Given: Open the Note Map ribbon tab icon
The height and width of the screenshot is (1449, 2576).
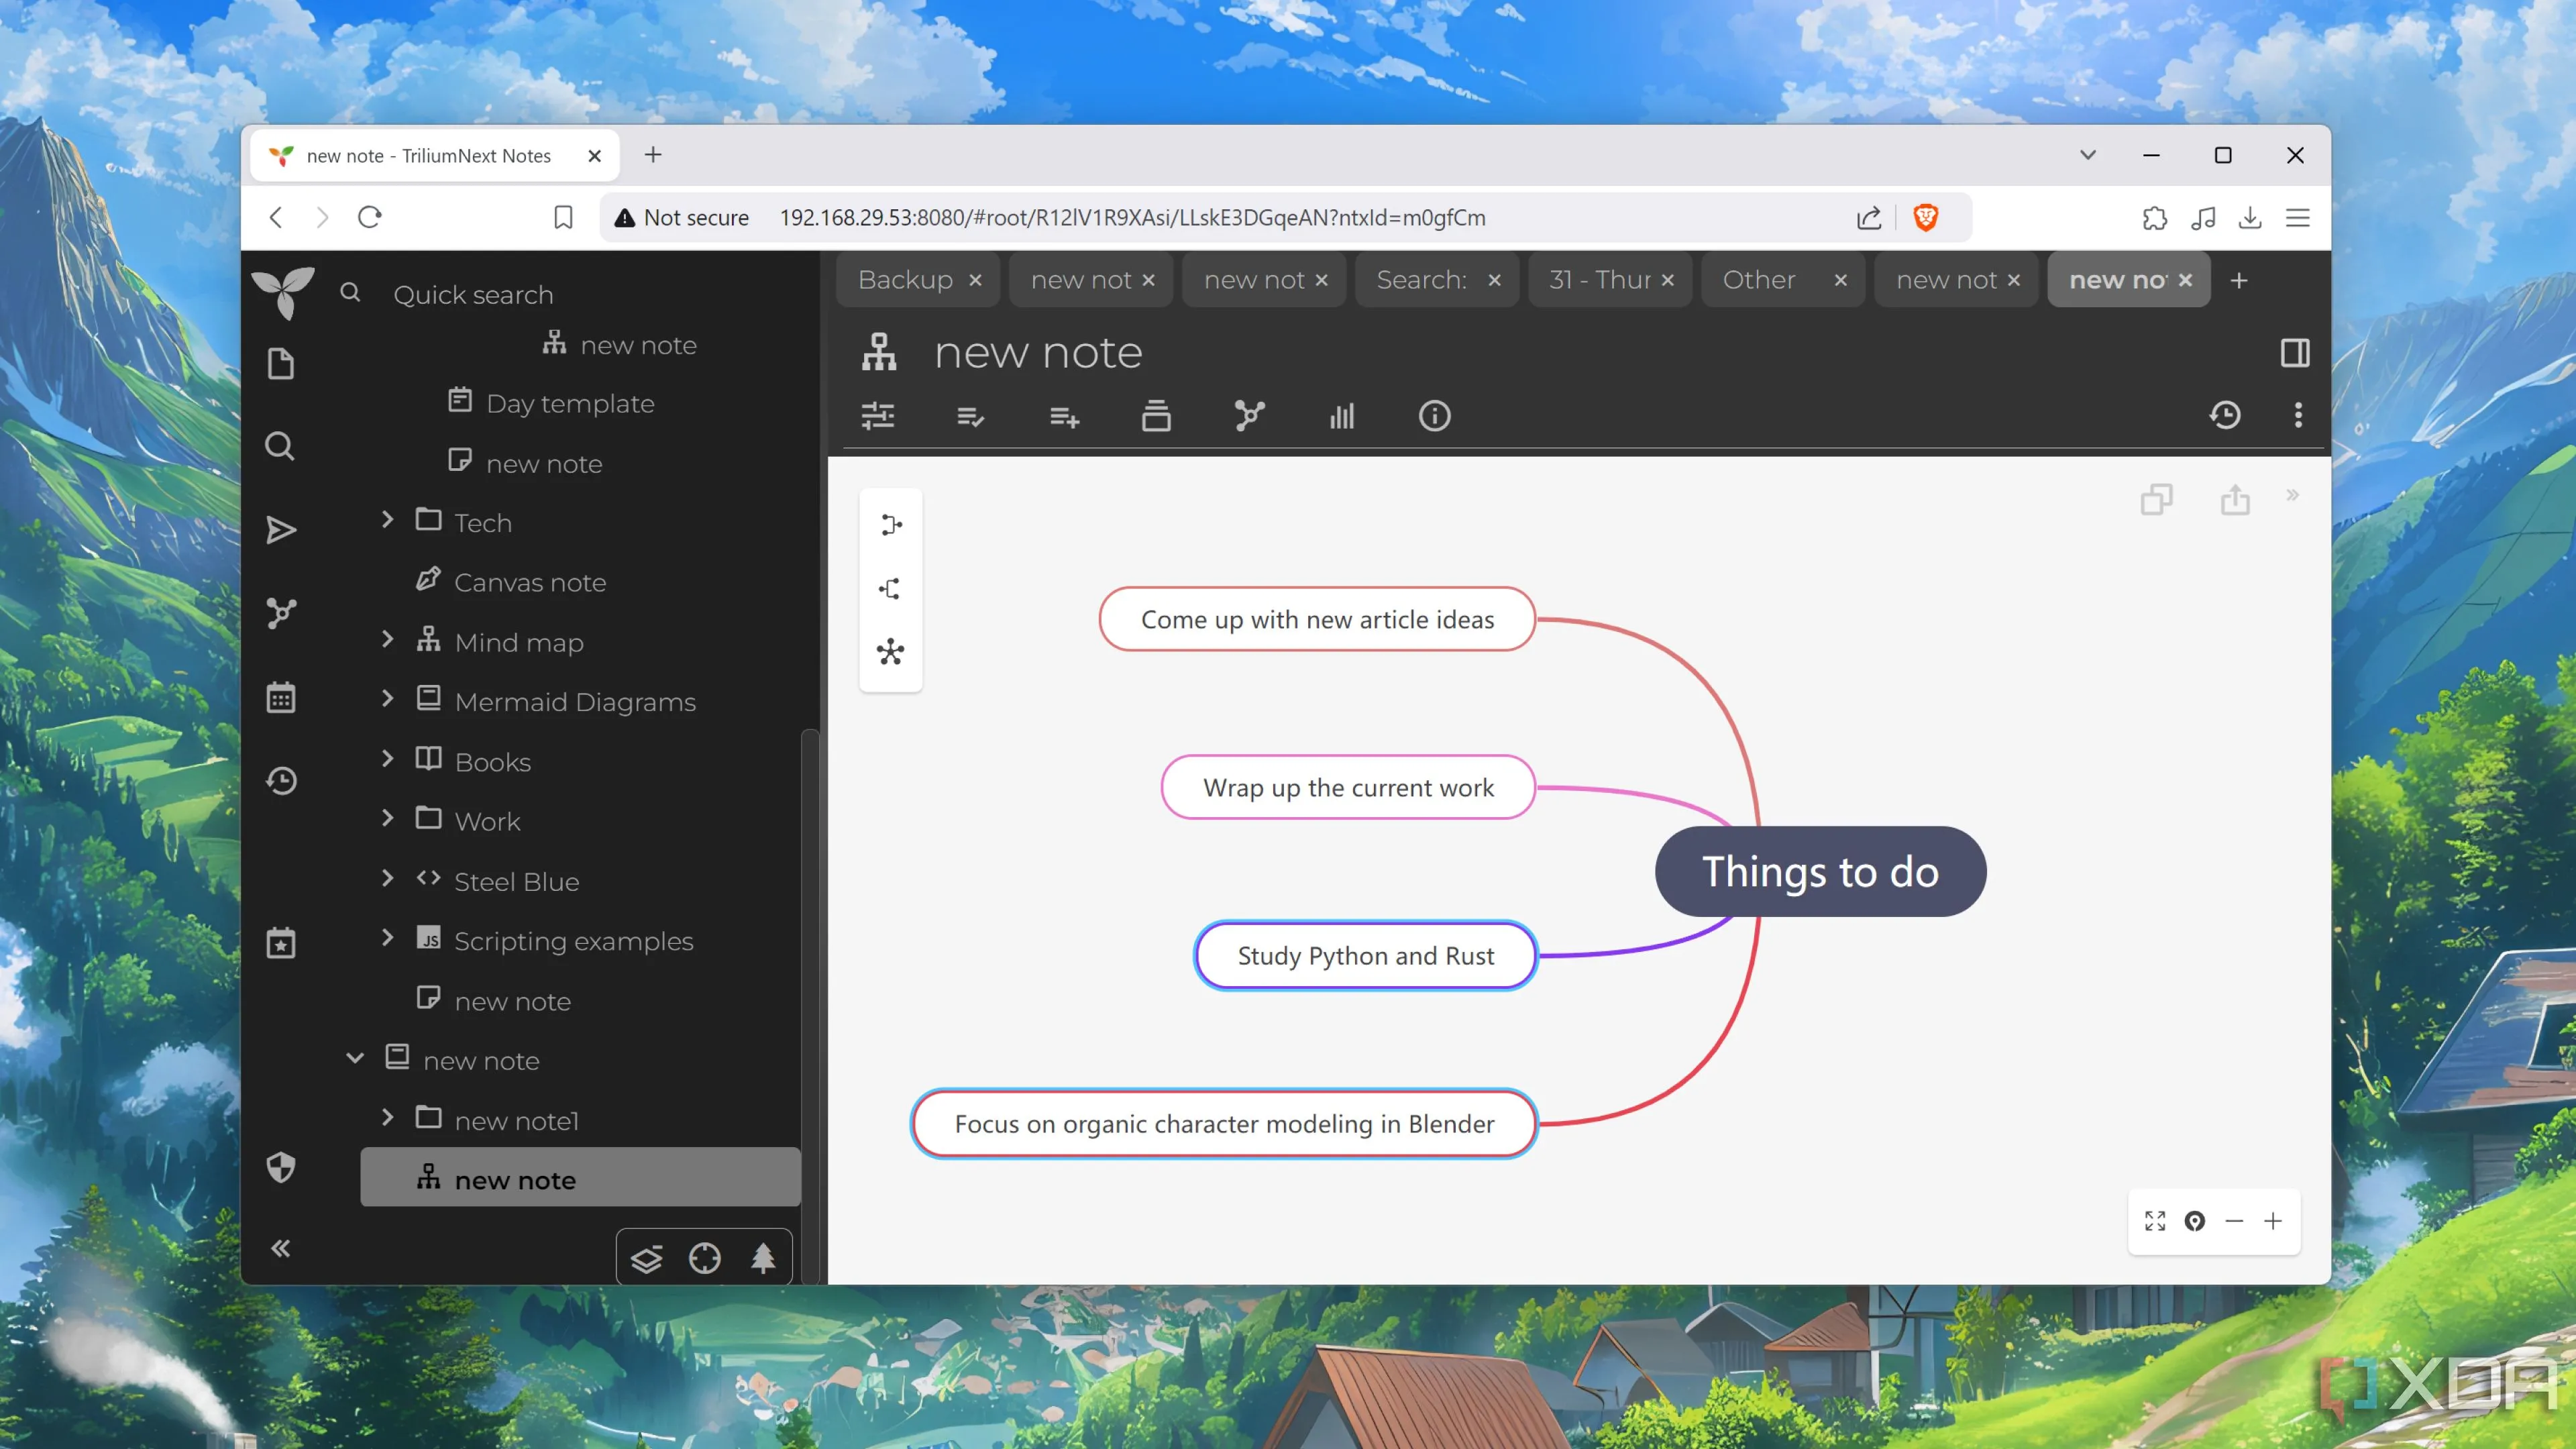Looking at the screenshot, I should point(1249,416).
